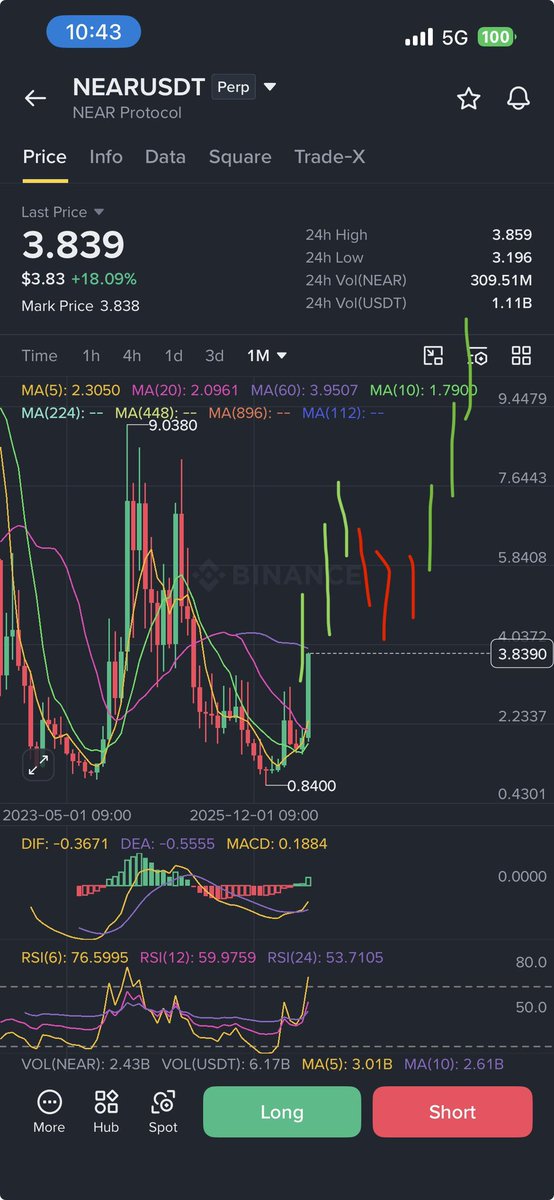
Task: Tap the MA(20): 2.0961 indicator label
Action: (x=186, y=390)
